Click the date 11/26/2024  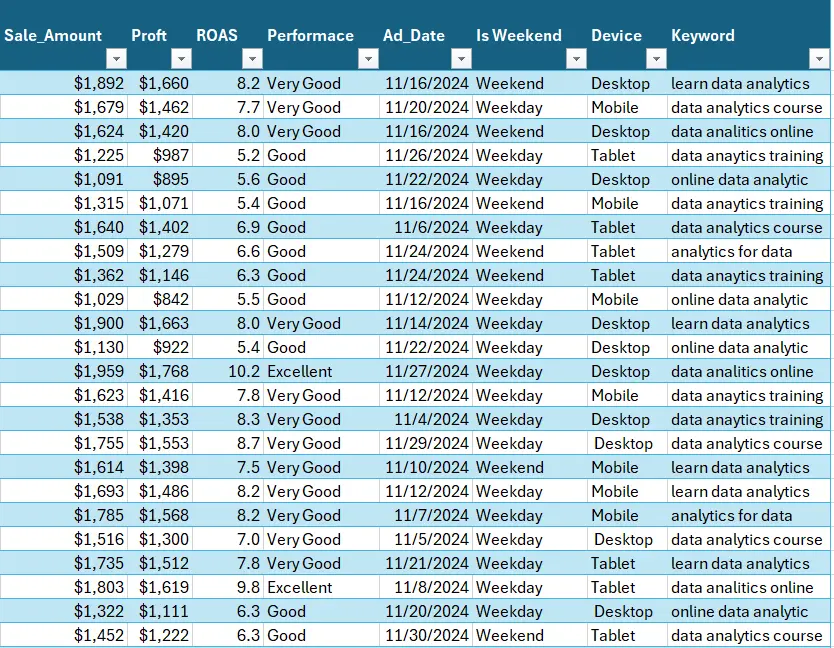click(427, 155)
